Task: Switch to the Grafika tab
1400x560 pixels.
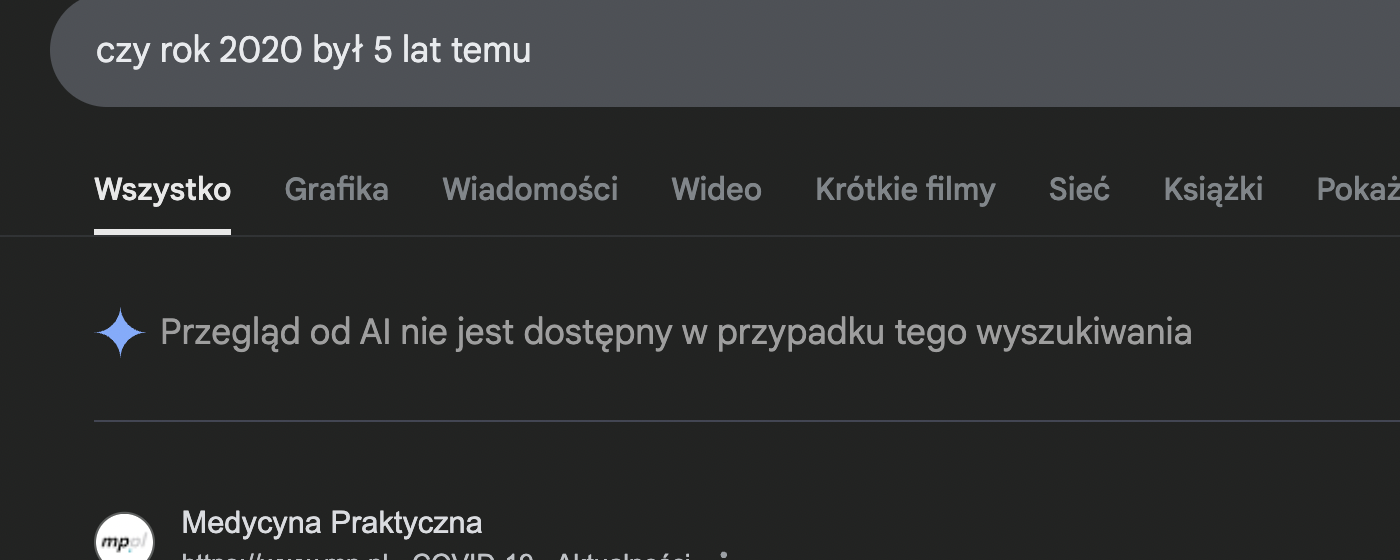Action: [336, 189]
